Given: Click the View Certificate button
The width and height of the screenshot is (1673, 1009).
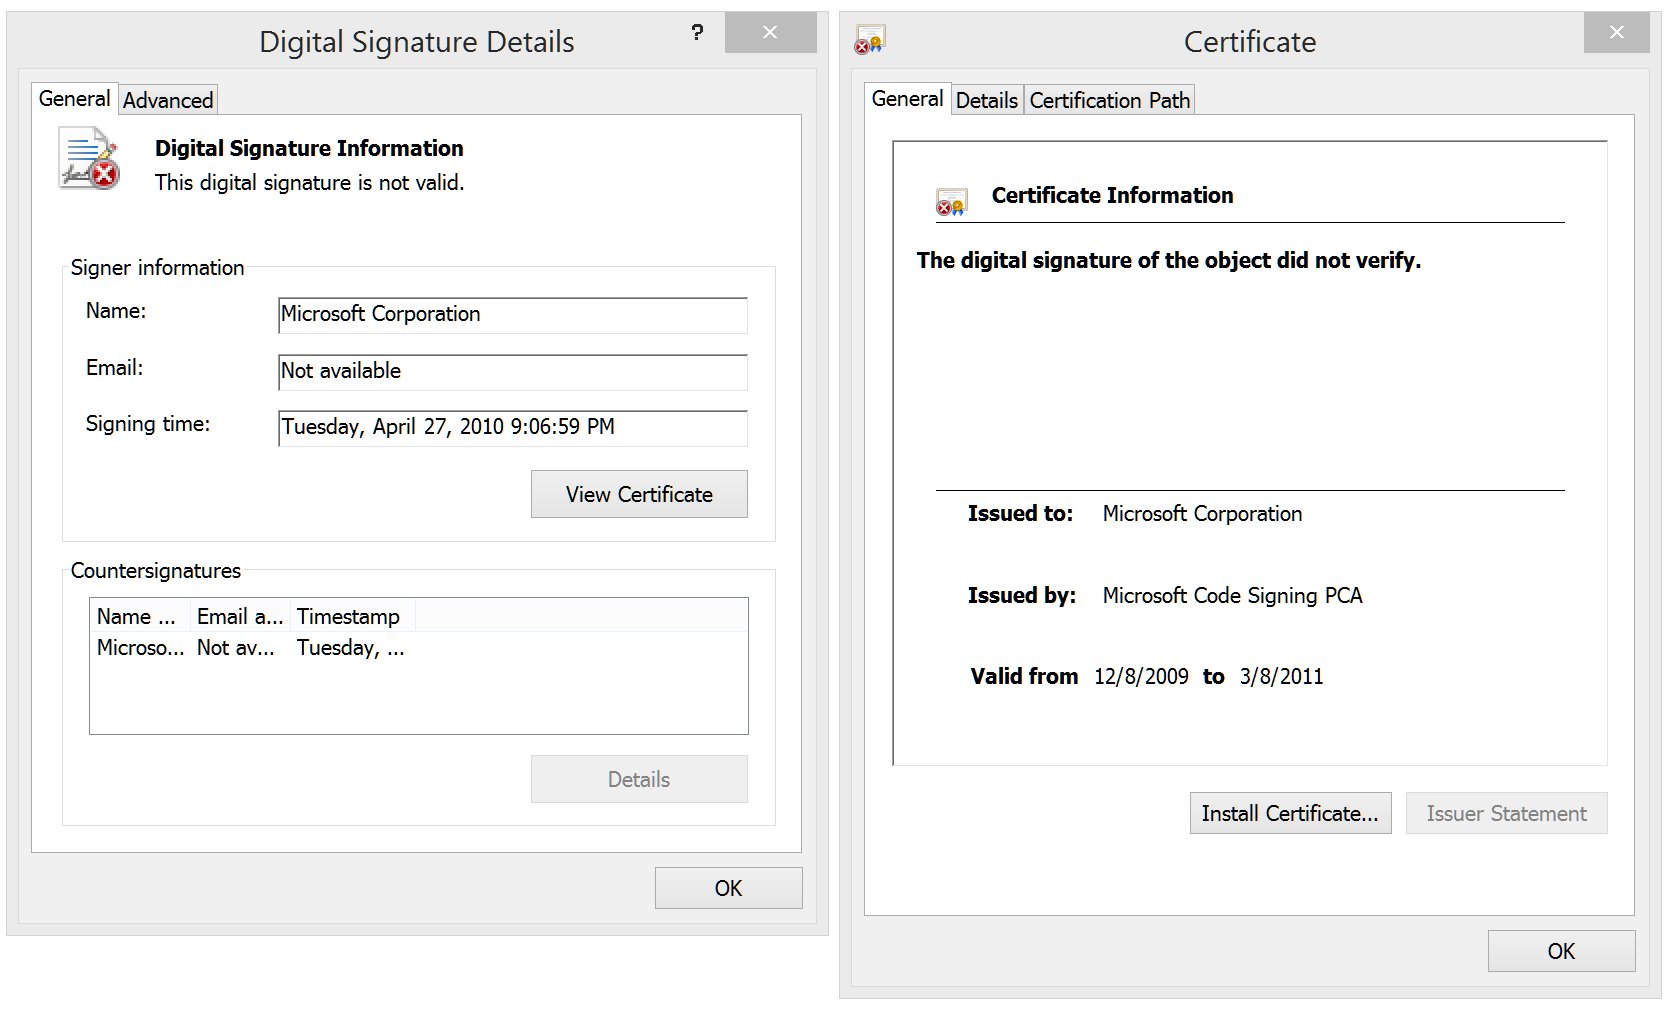Looking at the screenshot, I should (x=639, y=494).
